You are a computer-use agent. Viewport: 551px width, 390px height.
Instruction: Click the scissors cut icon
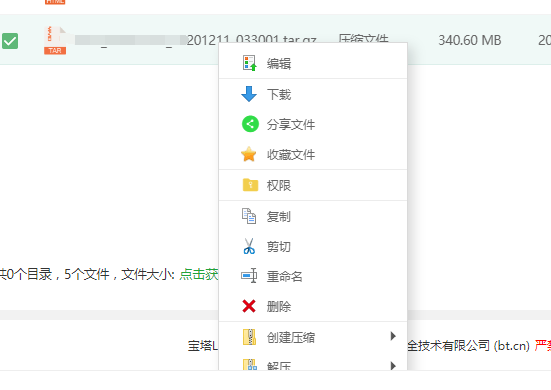[x=249, y=246]
